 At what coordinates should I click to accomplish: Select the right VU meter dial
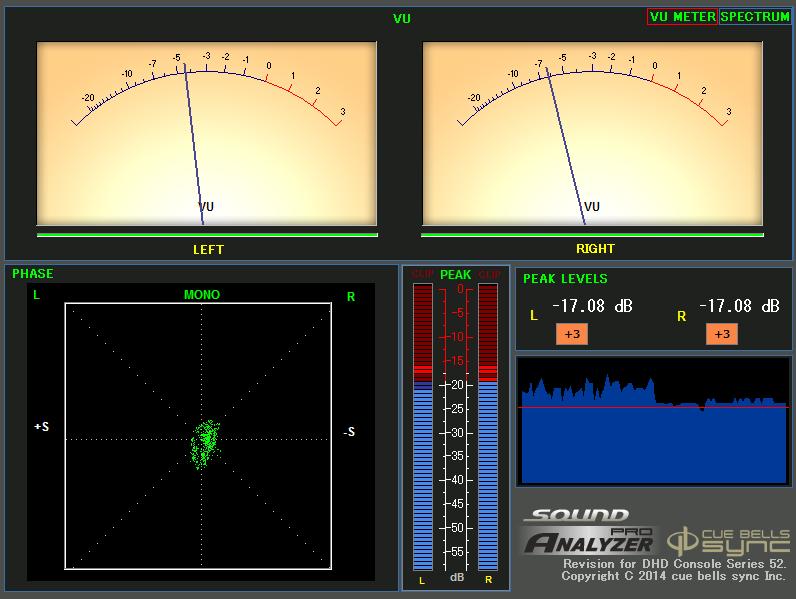click(592, 133)
